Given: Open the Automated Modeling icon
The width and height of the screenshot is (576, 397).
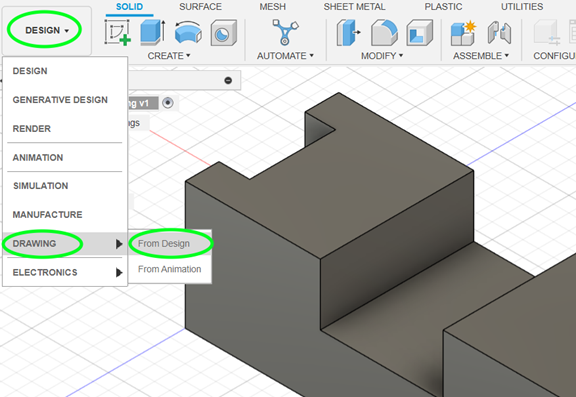Looking at the screenshot, I should 285,32.
